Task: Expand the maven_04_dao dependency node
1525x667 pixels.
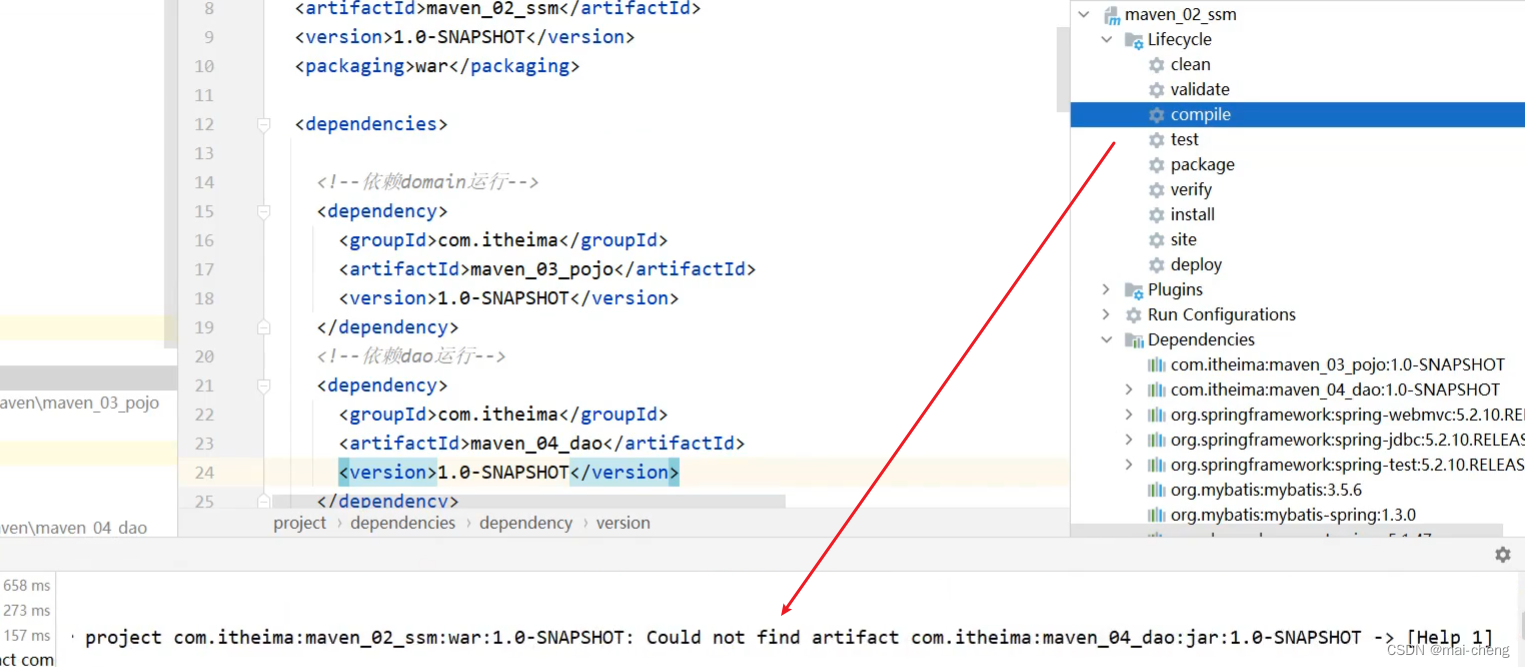Action: 1129,390
